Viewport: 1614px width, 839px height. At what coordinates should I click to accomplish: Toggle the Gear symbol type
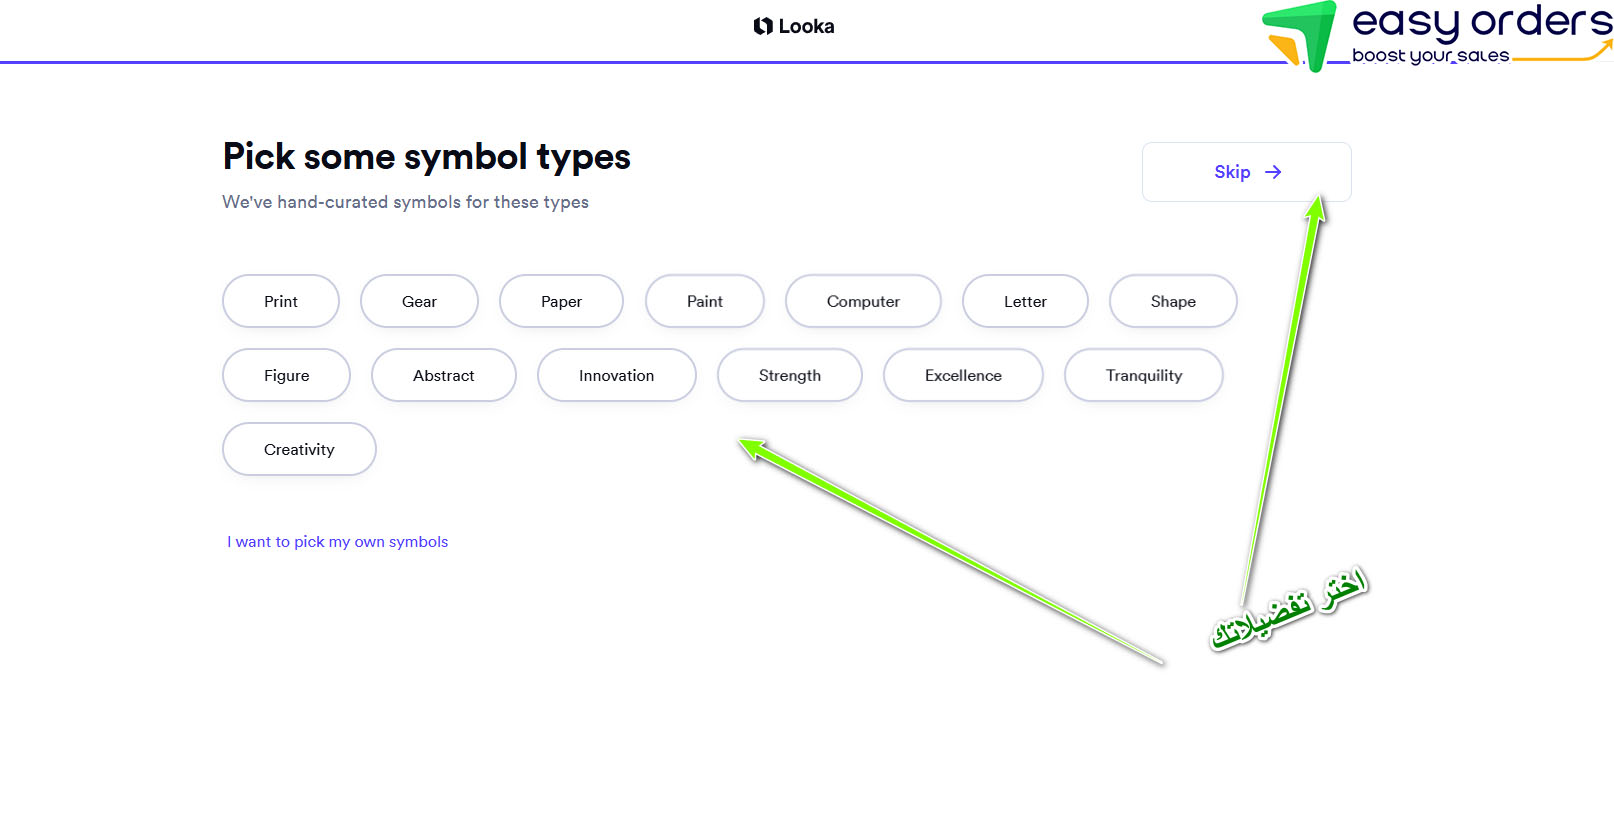(x=419, y=301)
